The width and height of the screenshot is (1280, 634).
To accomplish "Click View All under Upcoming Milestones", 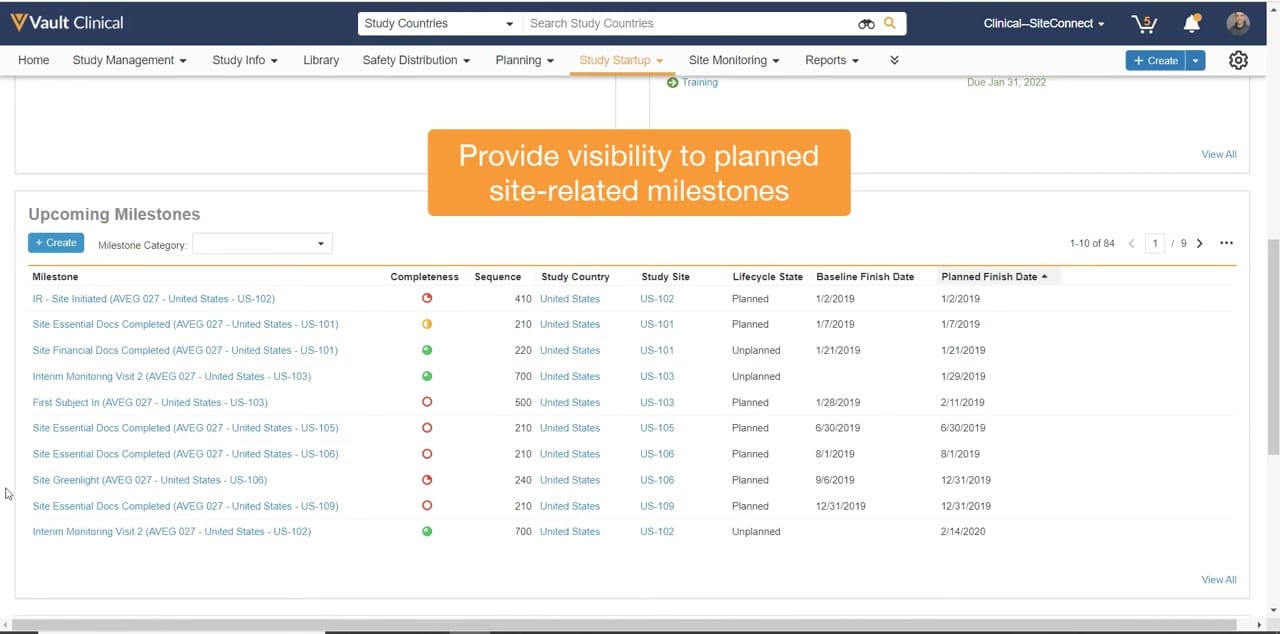I will click(x=1219, y=580).
